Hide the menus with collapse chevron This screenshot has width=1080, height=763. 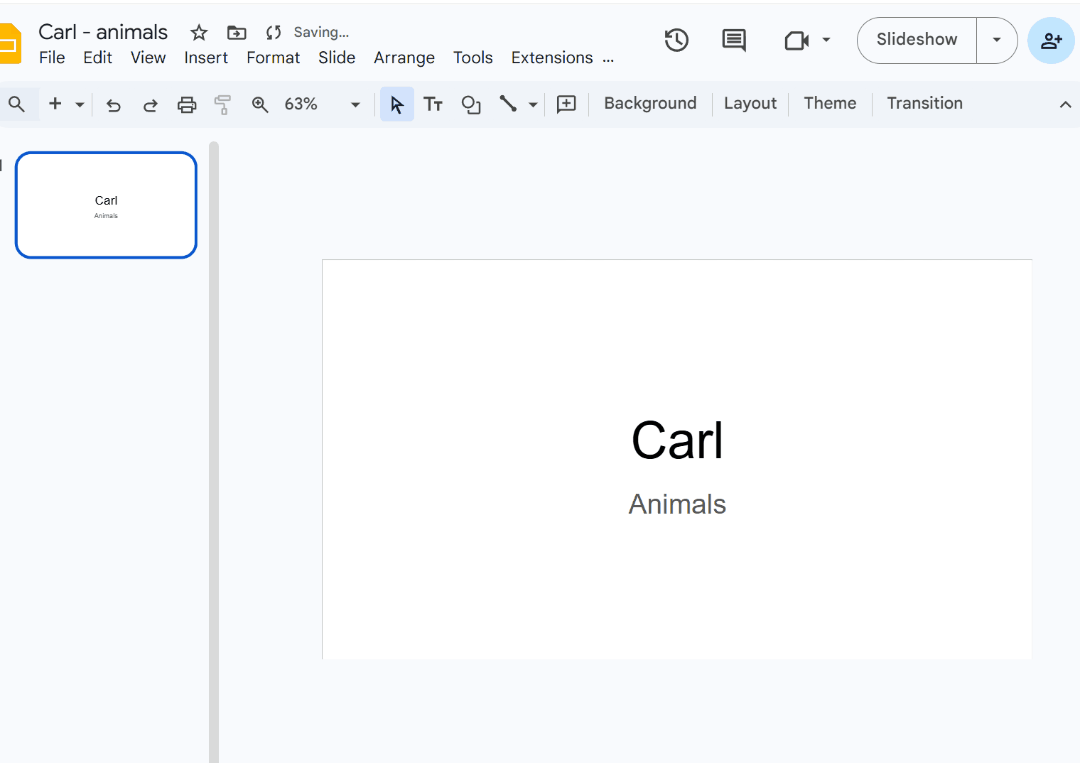(1065, 104)
